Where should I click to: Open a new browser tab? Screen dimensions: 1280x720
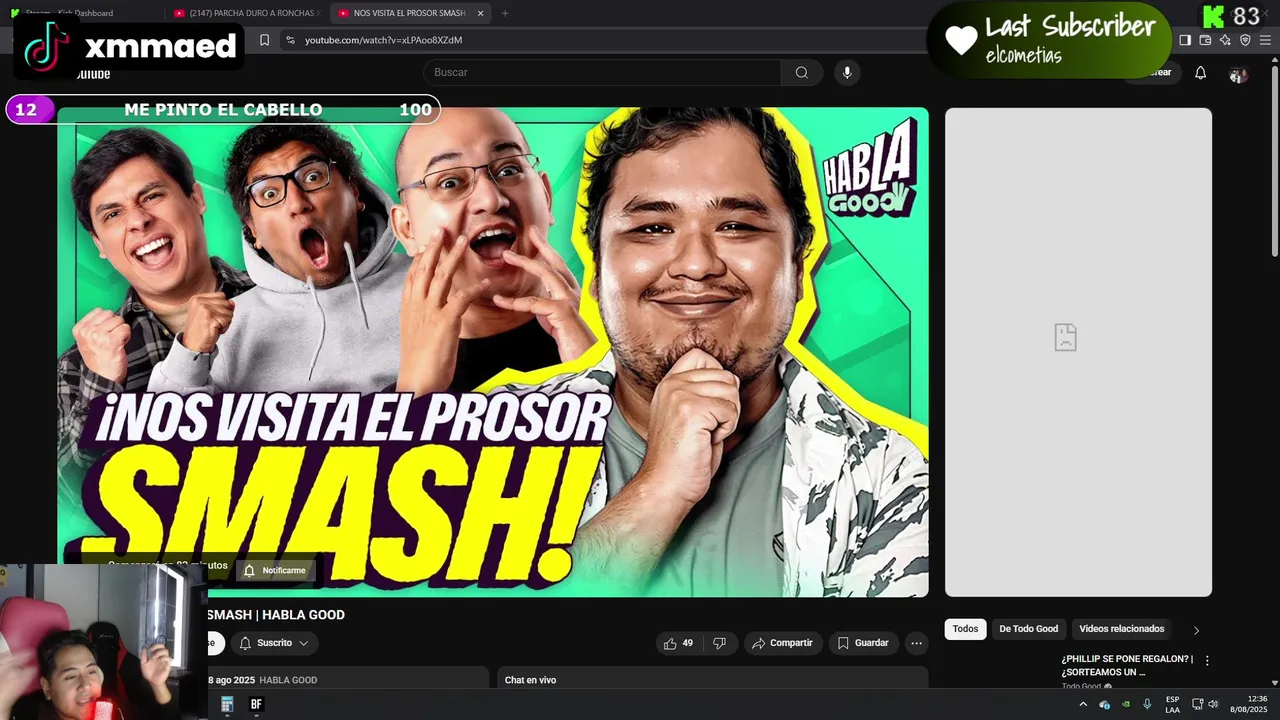(x=505, y=13)
